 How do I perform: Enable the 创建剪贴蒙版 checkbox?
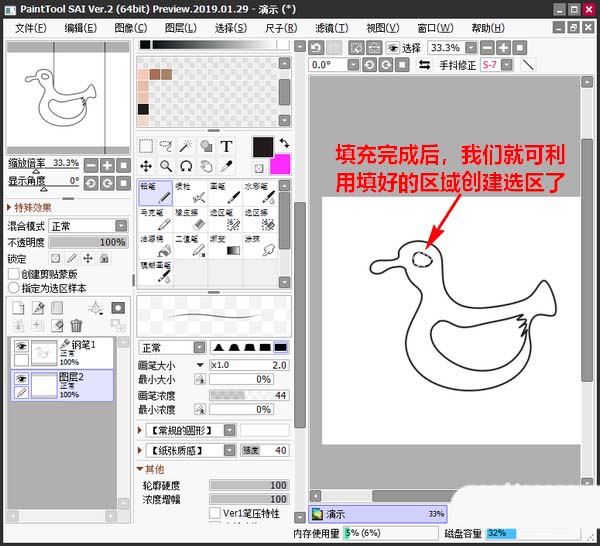point(13,274)
